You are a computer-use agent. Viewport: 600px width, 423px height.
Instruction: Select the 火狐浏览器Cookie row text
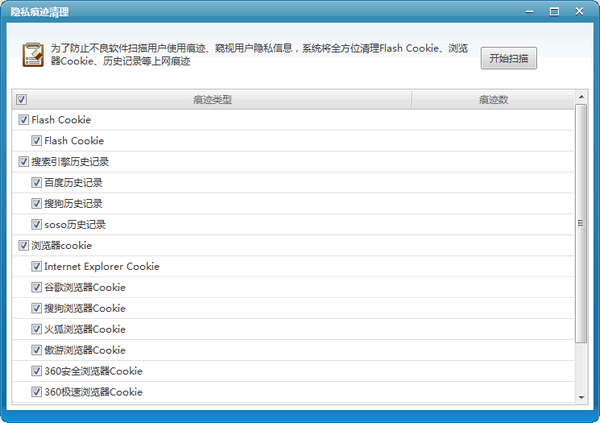click(x=85, y=329)
